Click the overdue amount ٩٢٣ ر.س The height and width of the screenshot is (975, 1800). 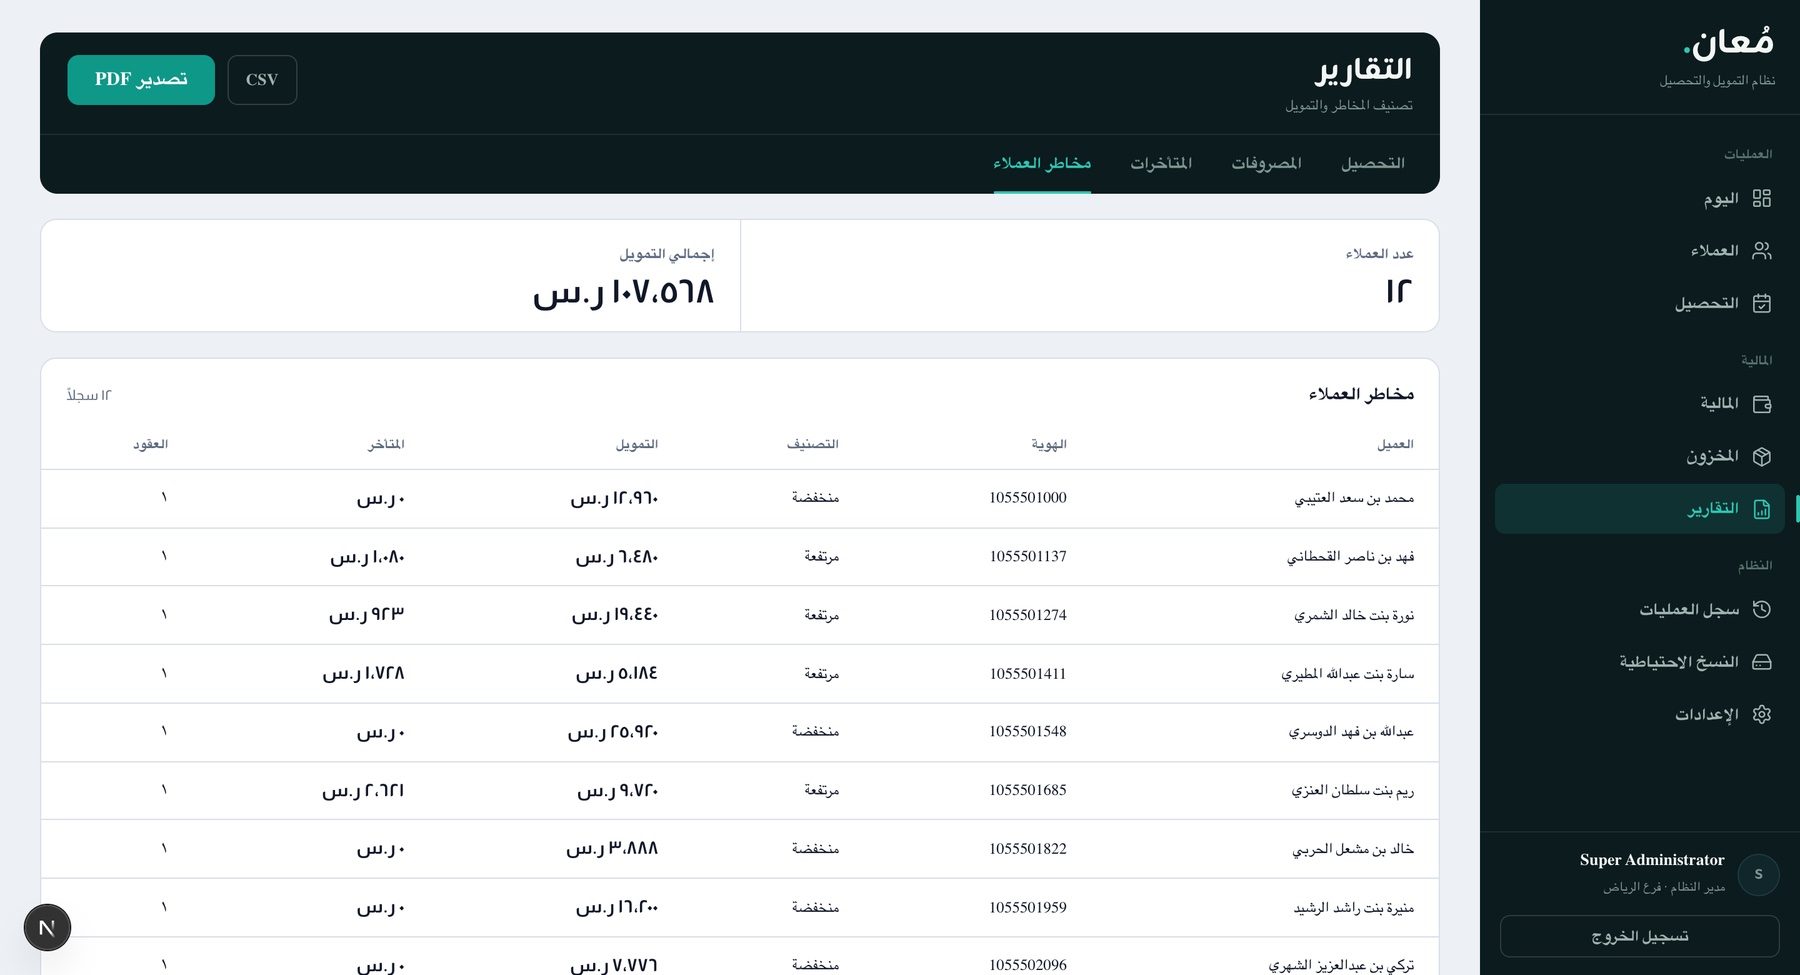point(366,615)
